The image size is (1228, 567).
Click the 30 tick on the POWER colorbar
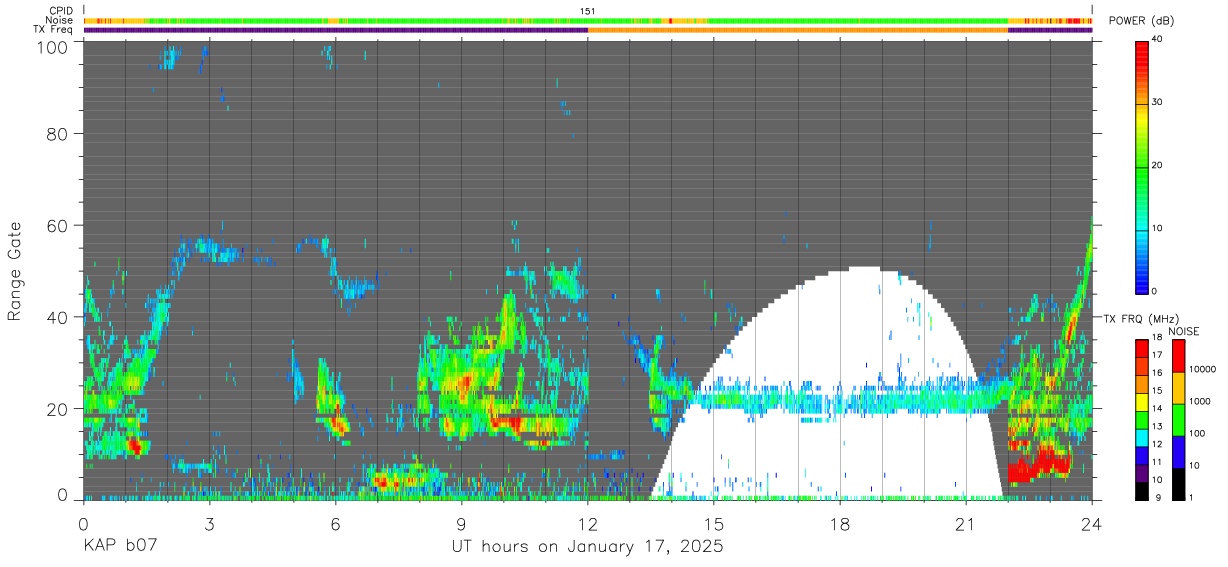pyautogui.click(x=1159, y=102)
